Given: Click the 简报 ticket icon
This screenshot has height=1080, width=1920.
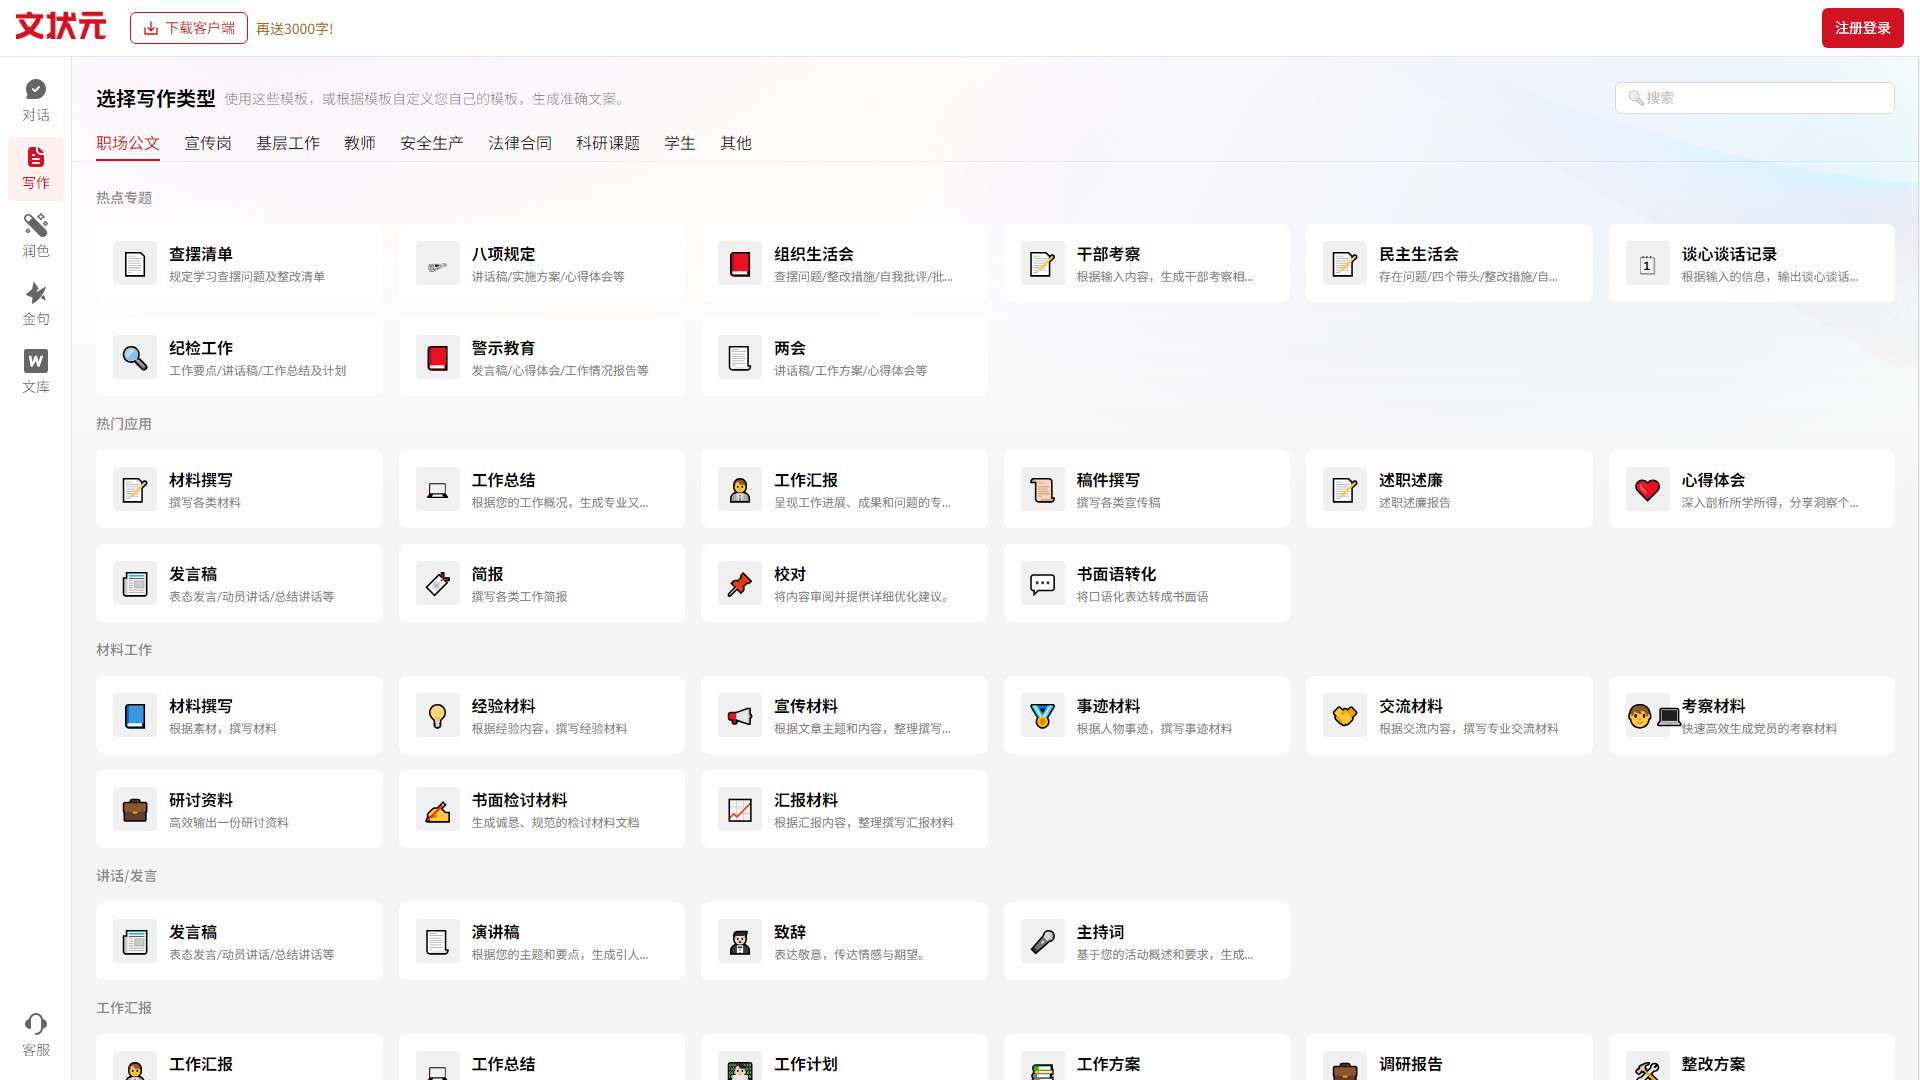Looking at the screenshot, I should (437, 584).
